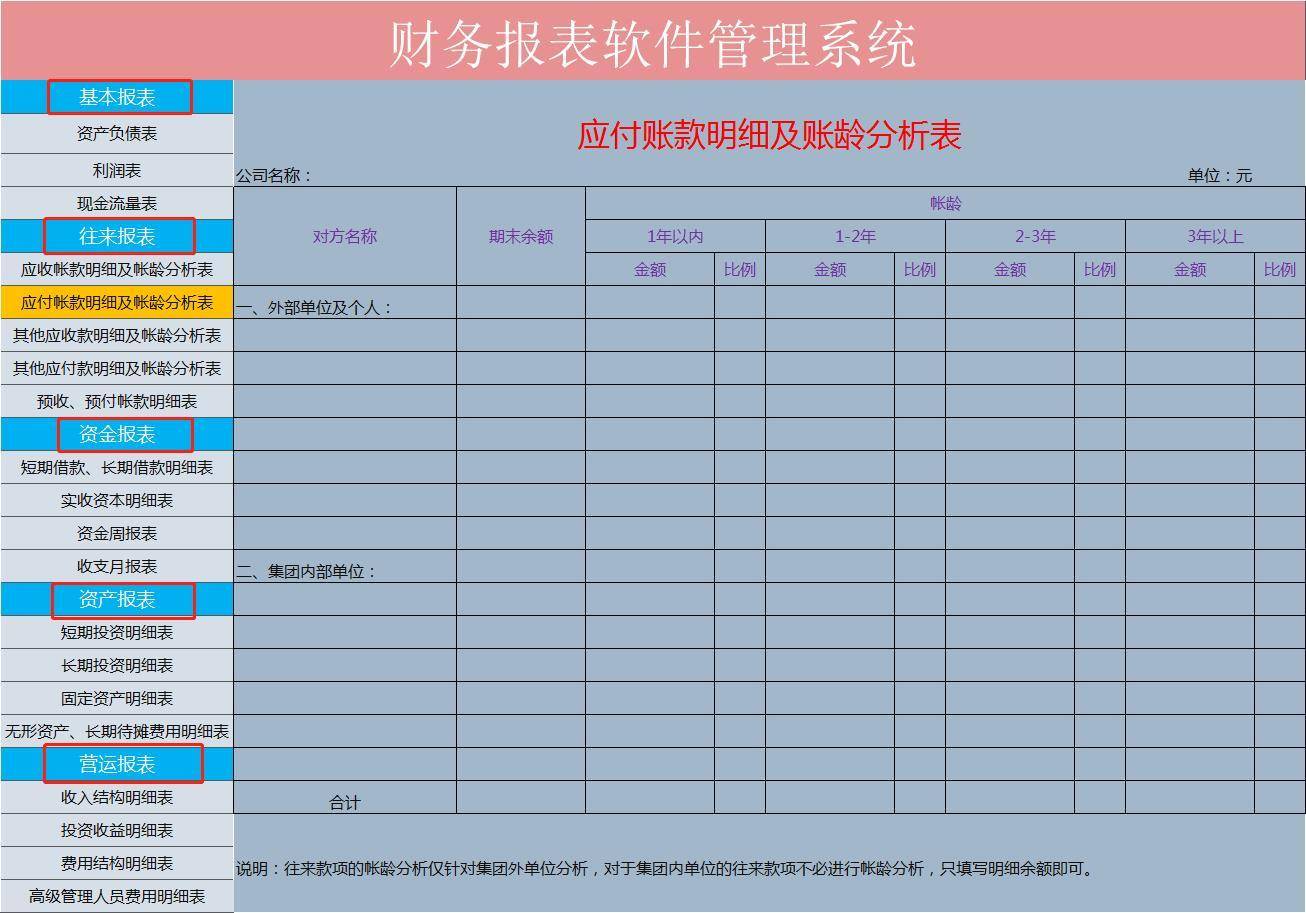Click the 二、集团内部单位 row cell
The height and width of the screenshot is (913, 1306).
pos(345,566)
